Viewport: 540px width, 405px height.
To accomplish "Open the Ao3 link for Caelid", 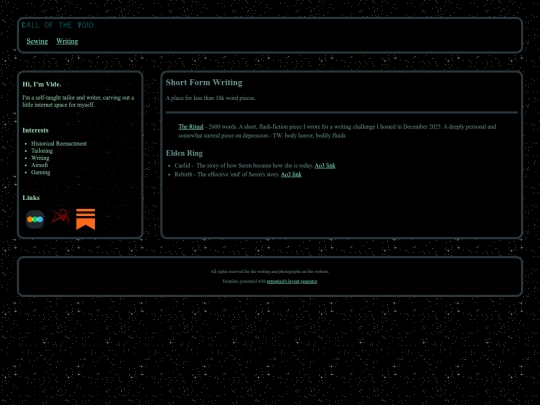I will pos(325,166).
